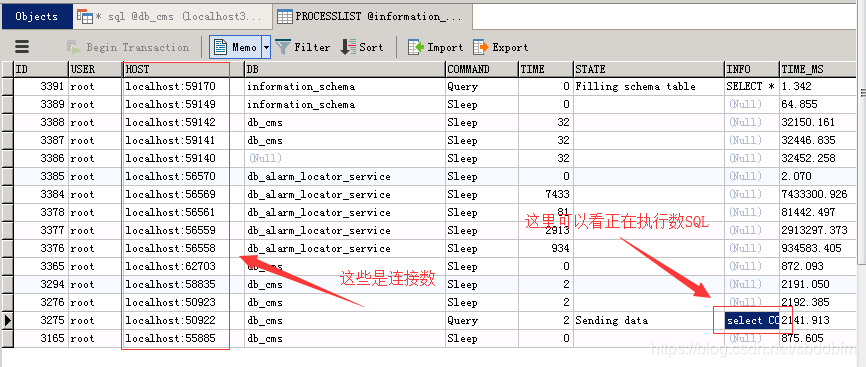Select cell with ID 3389
Image resolution: width=866 pixels, height=367 pixels.
(41, 104)
